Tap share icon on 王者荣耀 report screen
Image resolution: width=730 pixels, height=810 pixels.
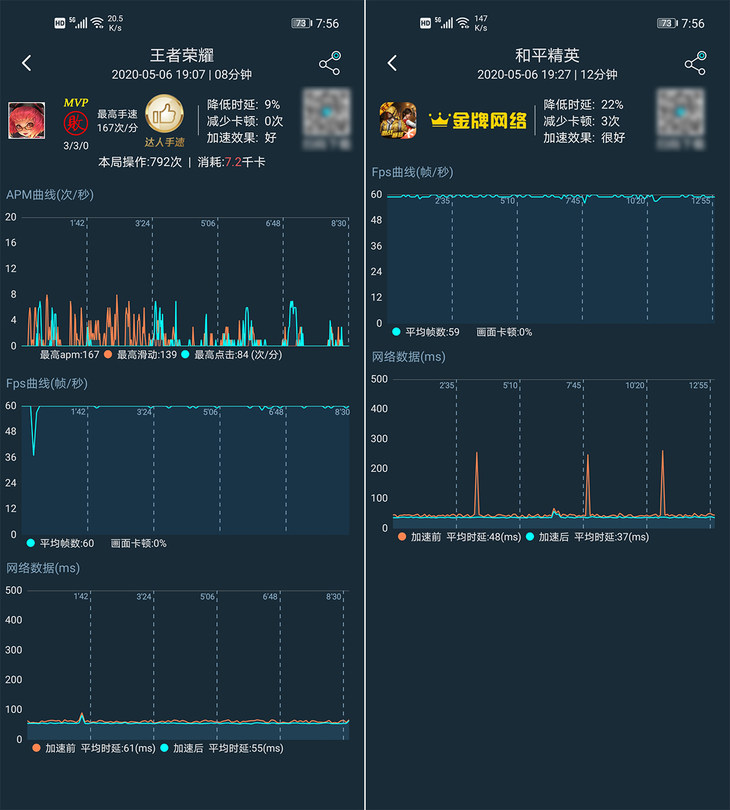pyautogui.click(x=330, y=63)
